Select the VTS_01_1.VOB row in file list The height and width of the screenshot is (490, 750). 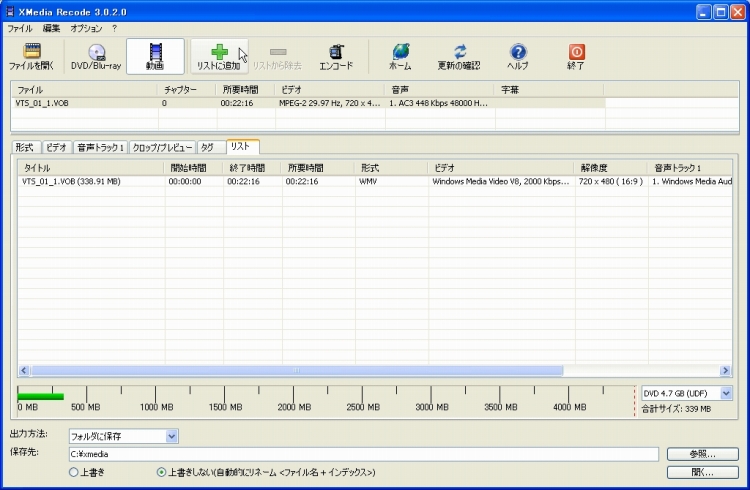coord(309,103)
